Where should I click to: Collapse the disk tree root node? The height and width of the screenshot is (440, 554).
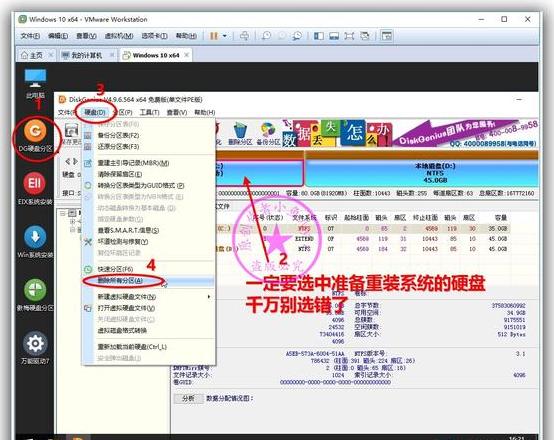[63, 213]
